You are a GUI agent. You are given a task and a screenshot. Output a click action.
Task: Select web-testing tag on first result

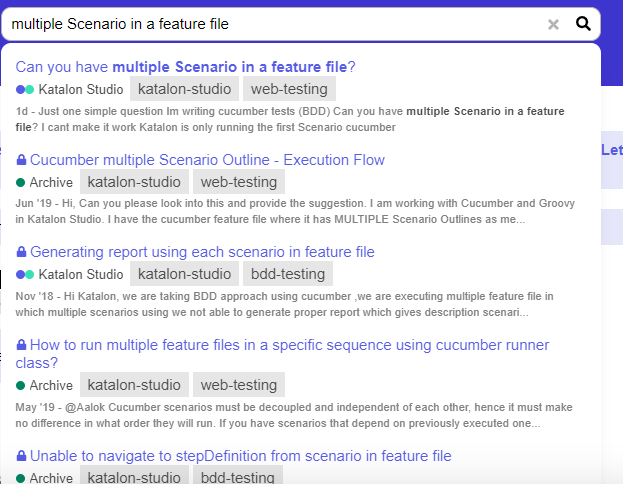[288, 90]
